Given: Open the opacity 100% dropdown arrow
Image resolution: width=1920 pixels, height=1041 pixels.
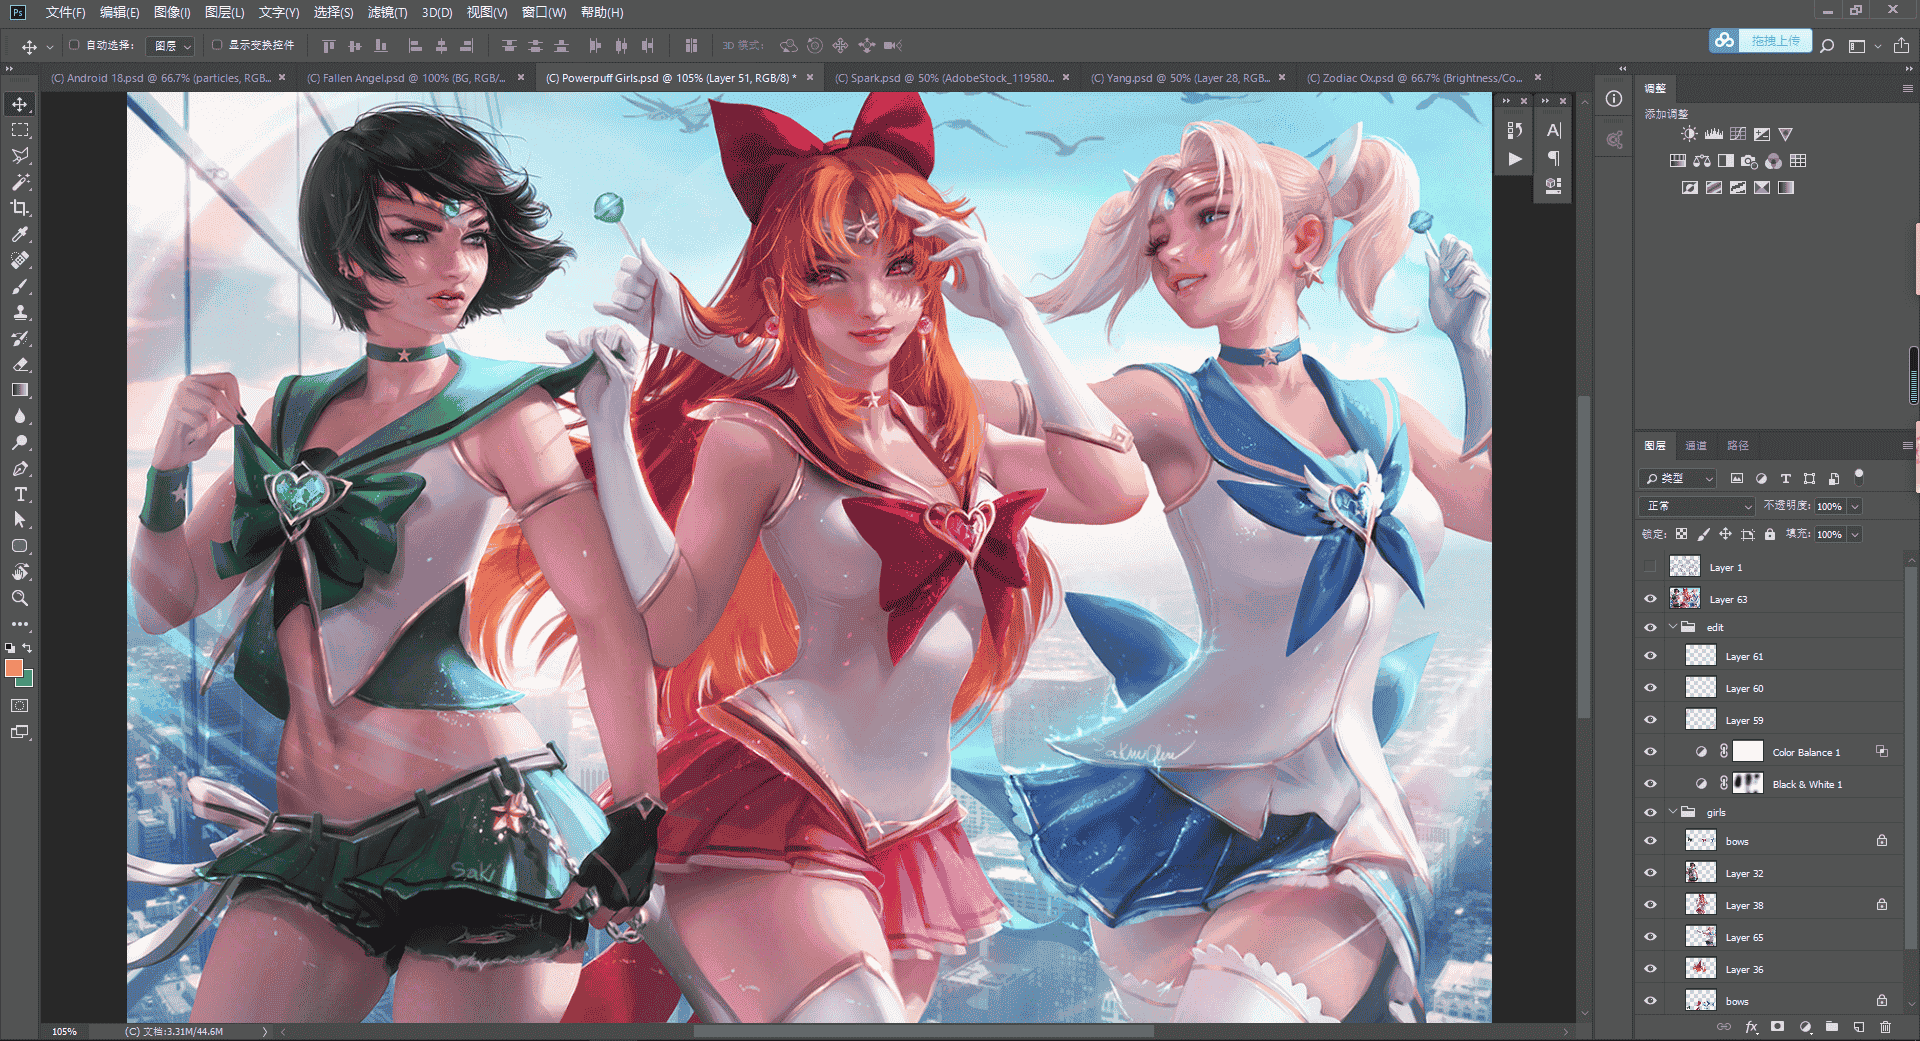Looking at the screenshot, I should 1855,506.
